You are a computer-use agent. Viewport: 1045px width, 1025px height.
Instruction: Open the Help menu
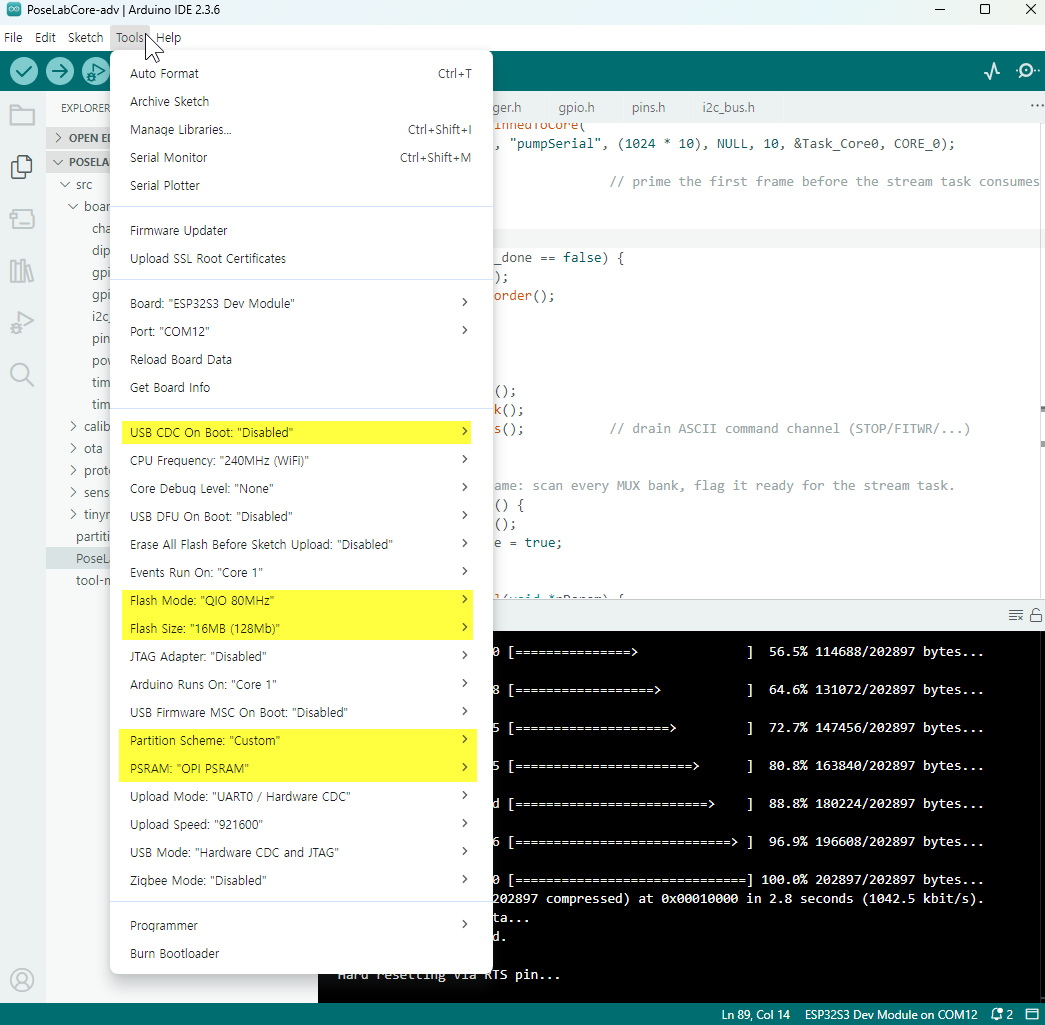pos(169,37)
